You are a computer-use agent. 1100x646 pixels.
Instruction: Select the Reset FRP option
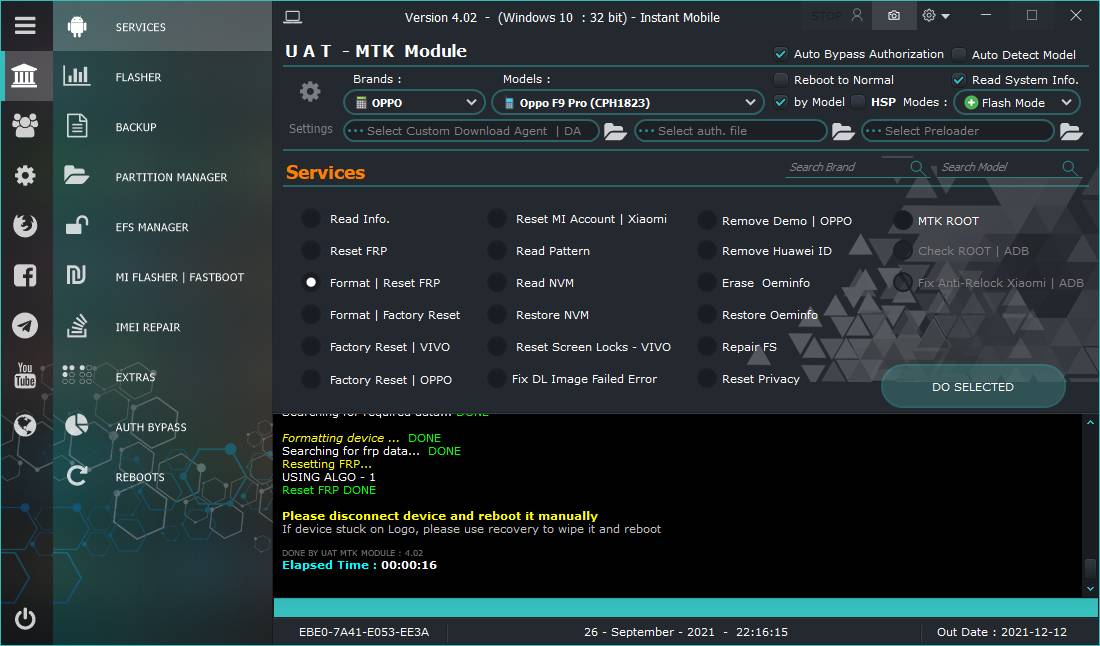point(311,250)
